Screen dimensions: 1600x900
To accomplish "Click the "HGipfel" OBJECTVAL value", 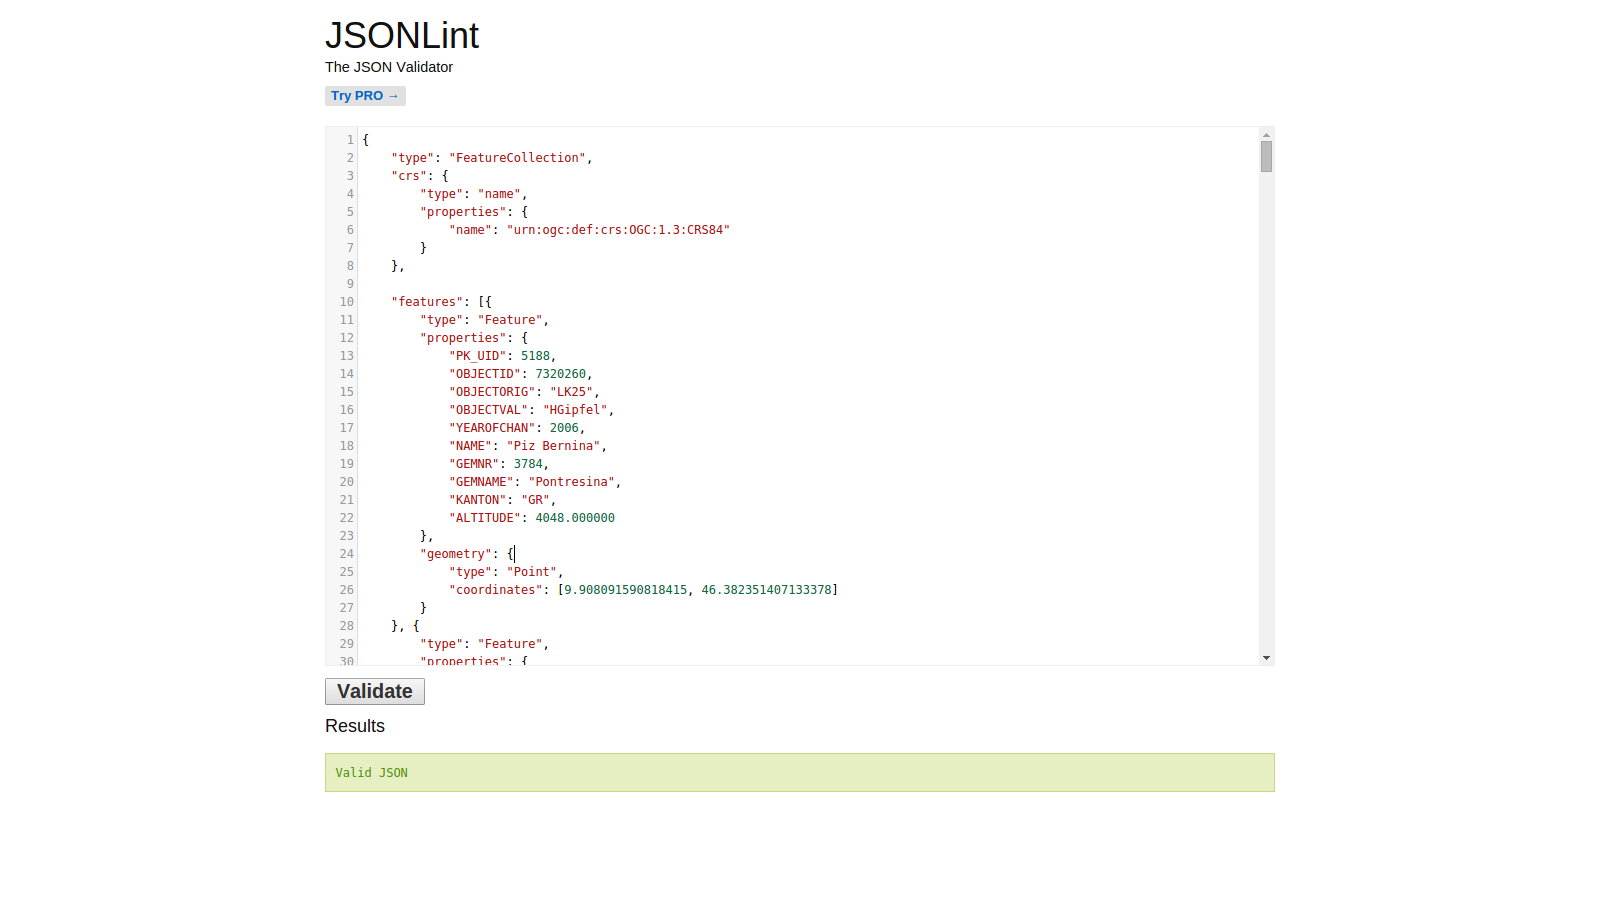I will point(575,410).
